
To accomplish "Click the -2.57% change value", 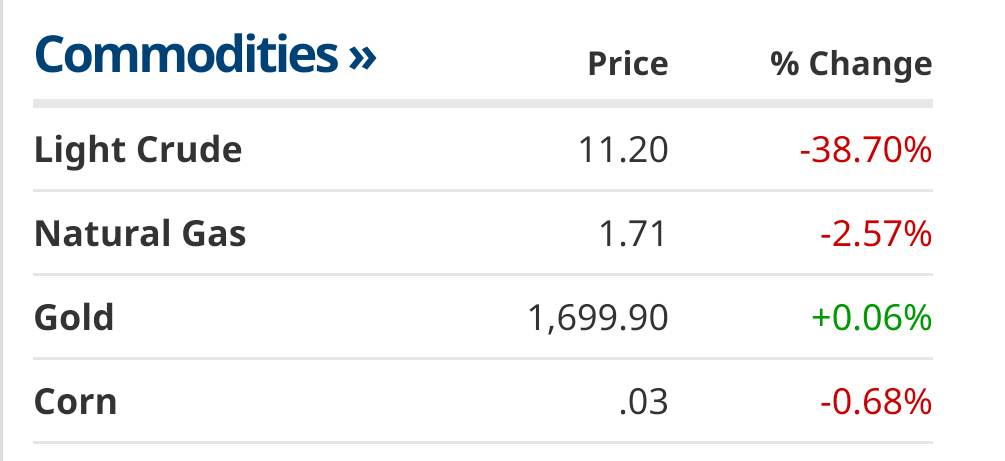I will (x=876, y=234).
